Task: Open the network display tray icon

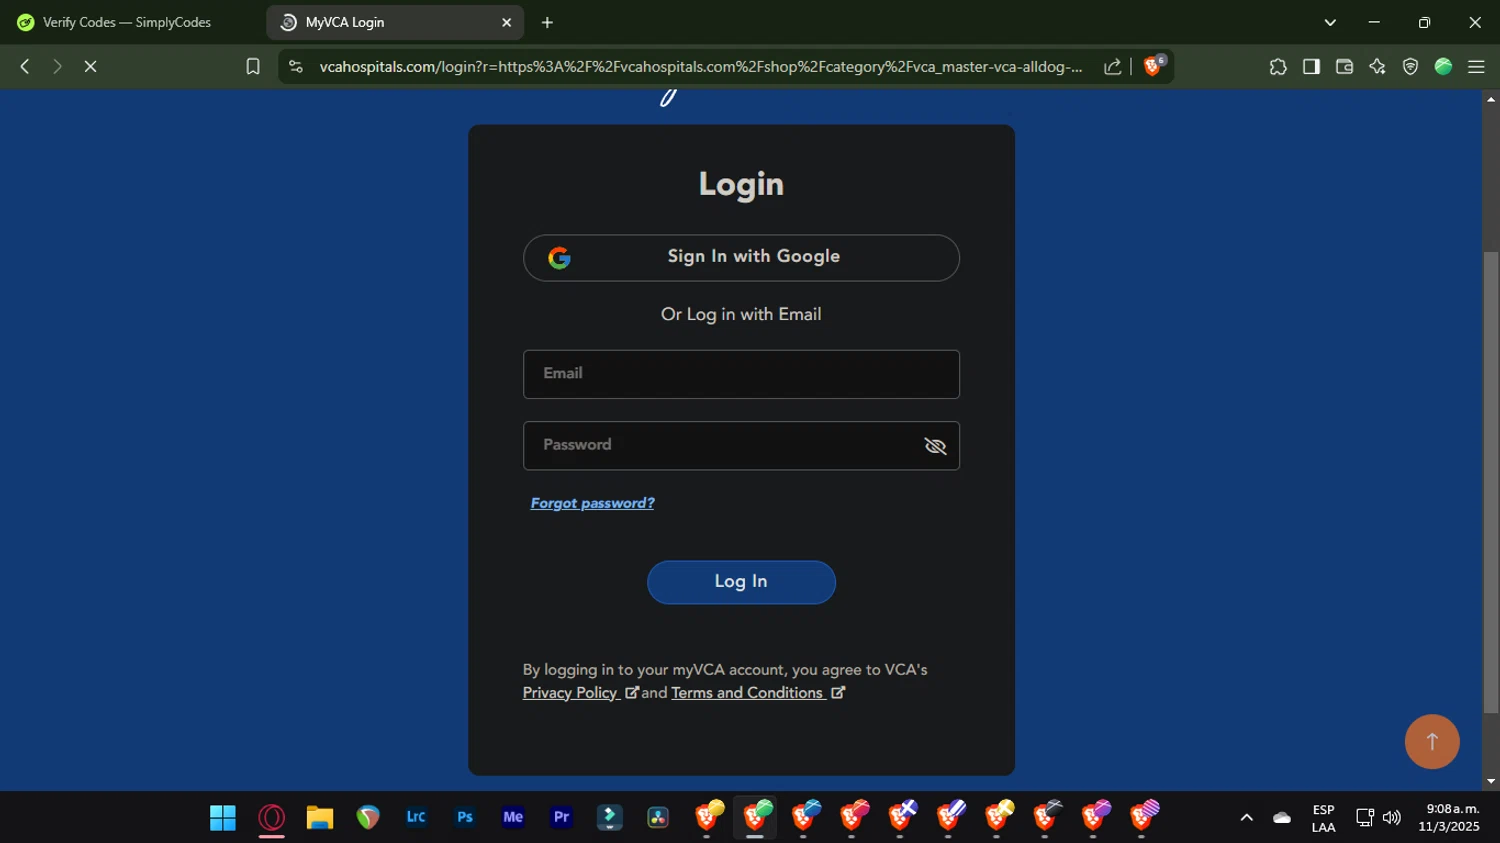Action: pyautogui.click(x=1364, y=818)
